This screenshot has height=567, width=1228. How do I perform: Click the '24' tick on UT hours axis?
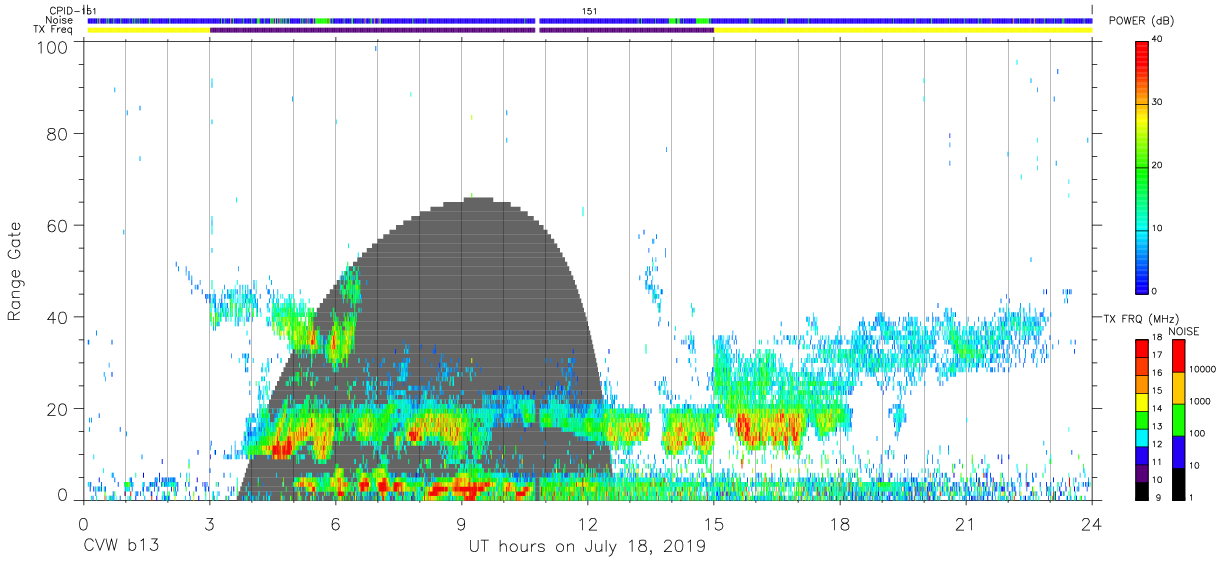pos(1092,524)
